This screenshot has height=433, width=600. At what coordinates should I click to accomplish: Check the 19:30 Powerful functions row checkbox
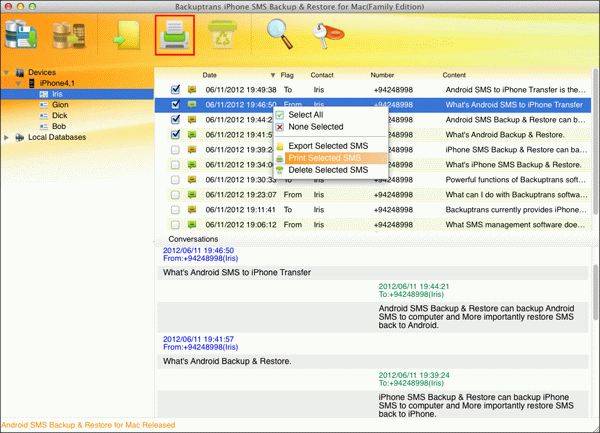(x=175, y=179)
